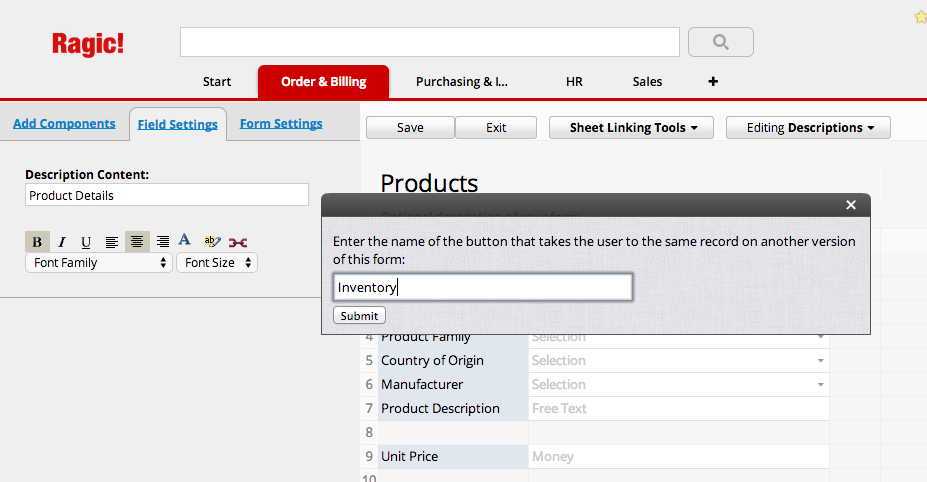Toggle bold formatting button
927x482 pixels.
pyautogui.click(x=37, y=242)
